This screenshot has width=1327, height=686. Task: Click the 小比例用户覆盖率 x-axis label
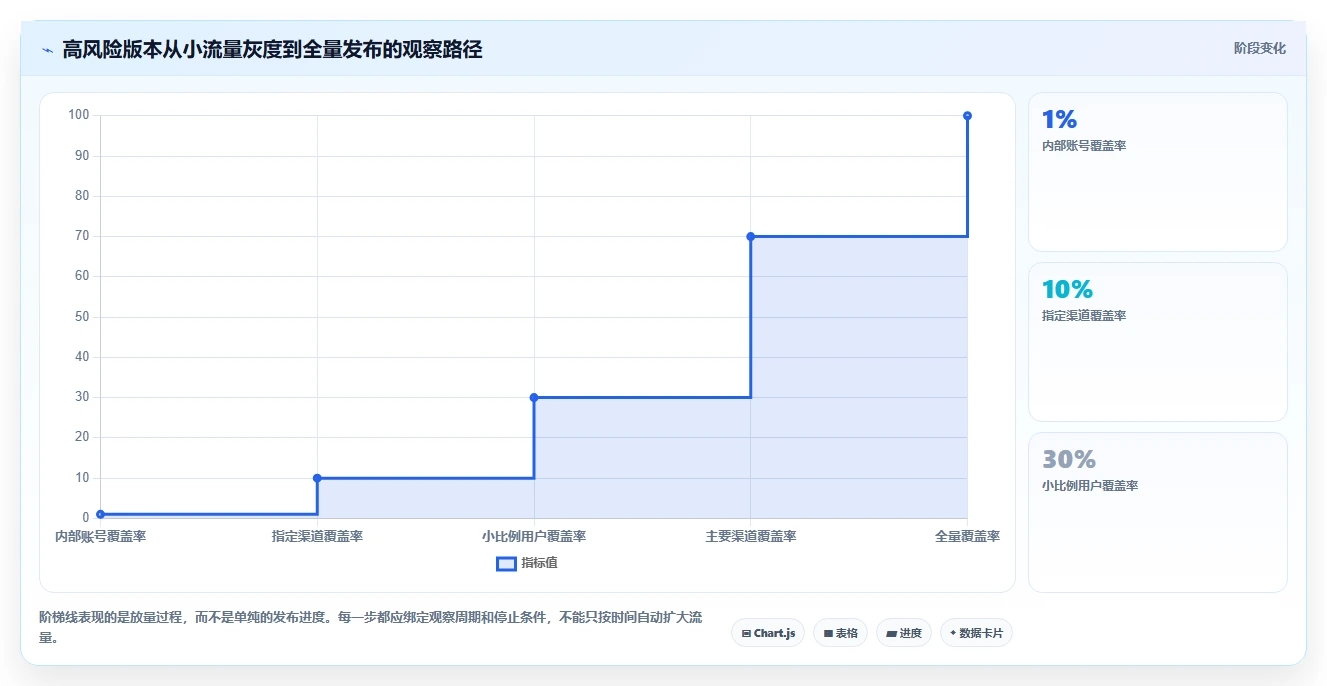tap(534, 537)
